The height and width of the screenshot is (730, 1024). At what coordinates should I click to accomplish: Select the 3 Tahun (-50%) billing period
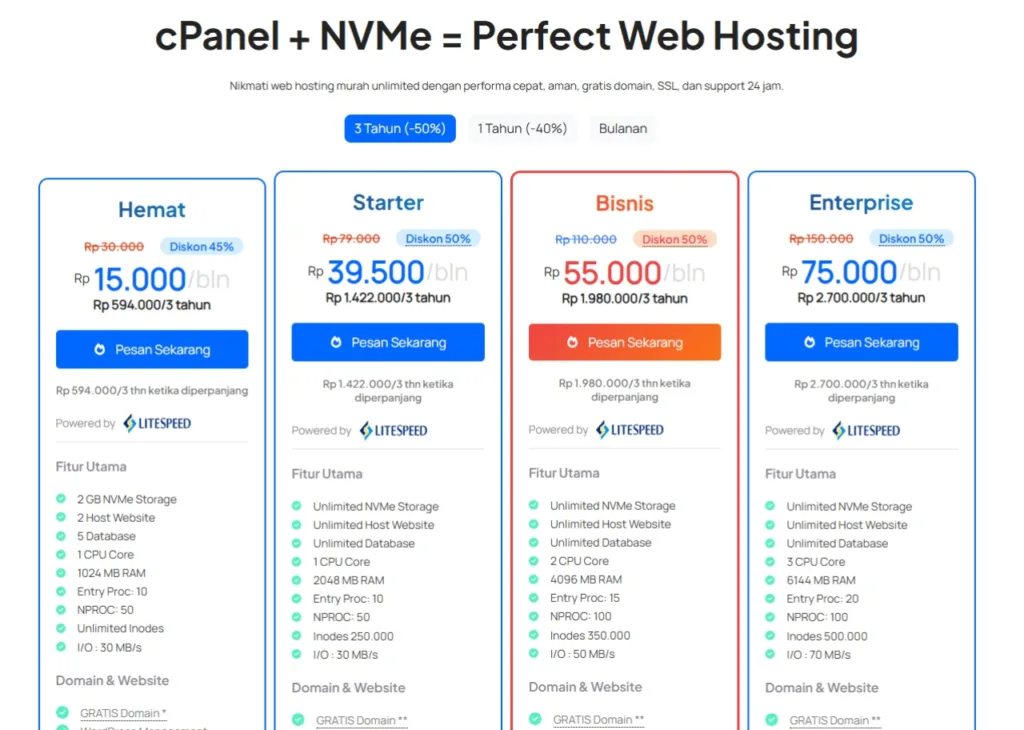pos(400,129)
